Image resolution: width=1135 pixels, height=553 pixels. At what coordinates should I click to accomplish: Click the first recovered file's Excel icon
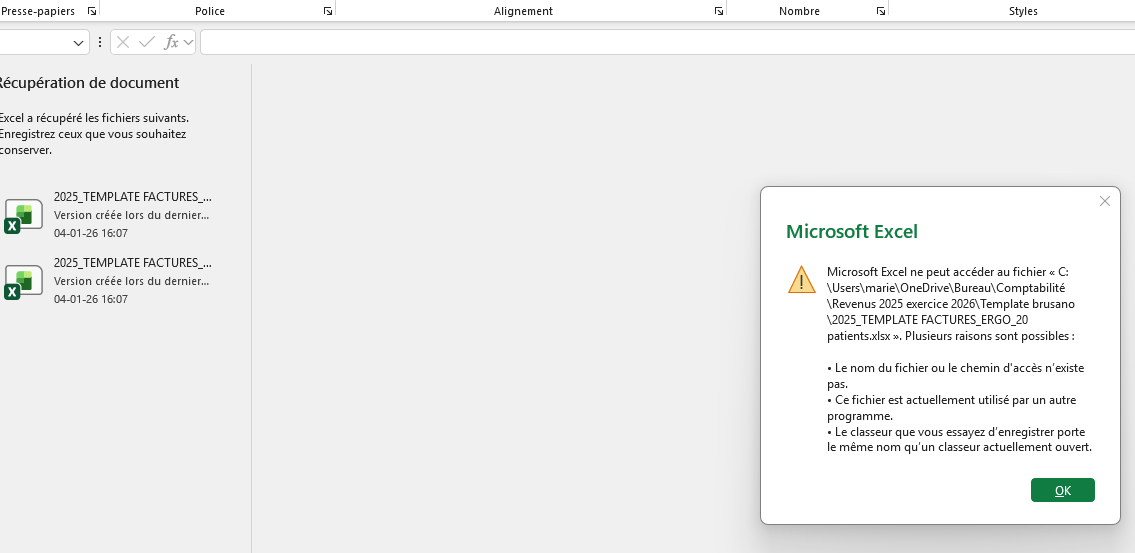[24, 216]
